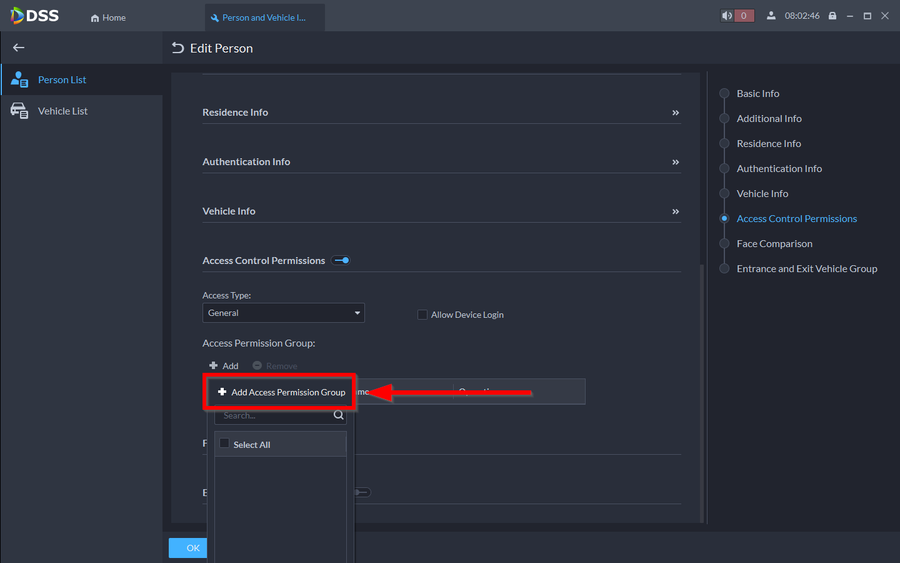The width and height of the screenshot is (900, 563).
Task: Click the back arrow in the sidebar
Action: pyautogui.click(x=18, y=48)
